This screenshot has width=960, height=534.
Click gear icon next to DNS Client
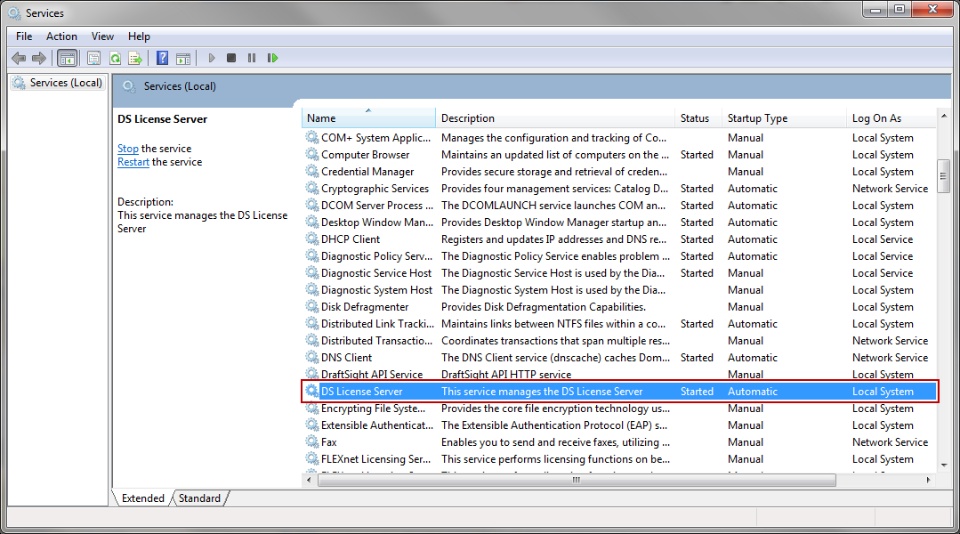(312, 357)
